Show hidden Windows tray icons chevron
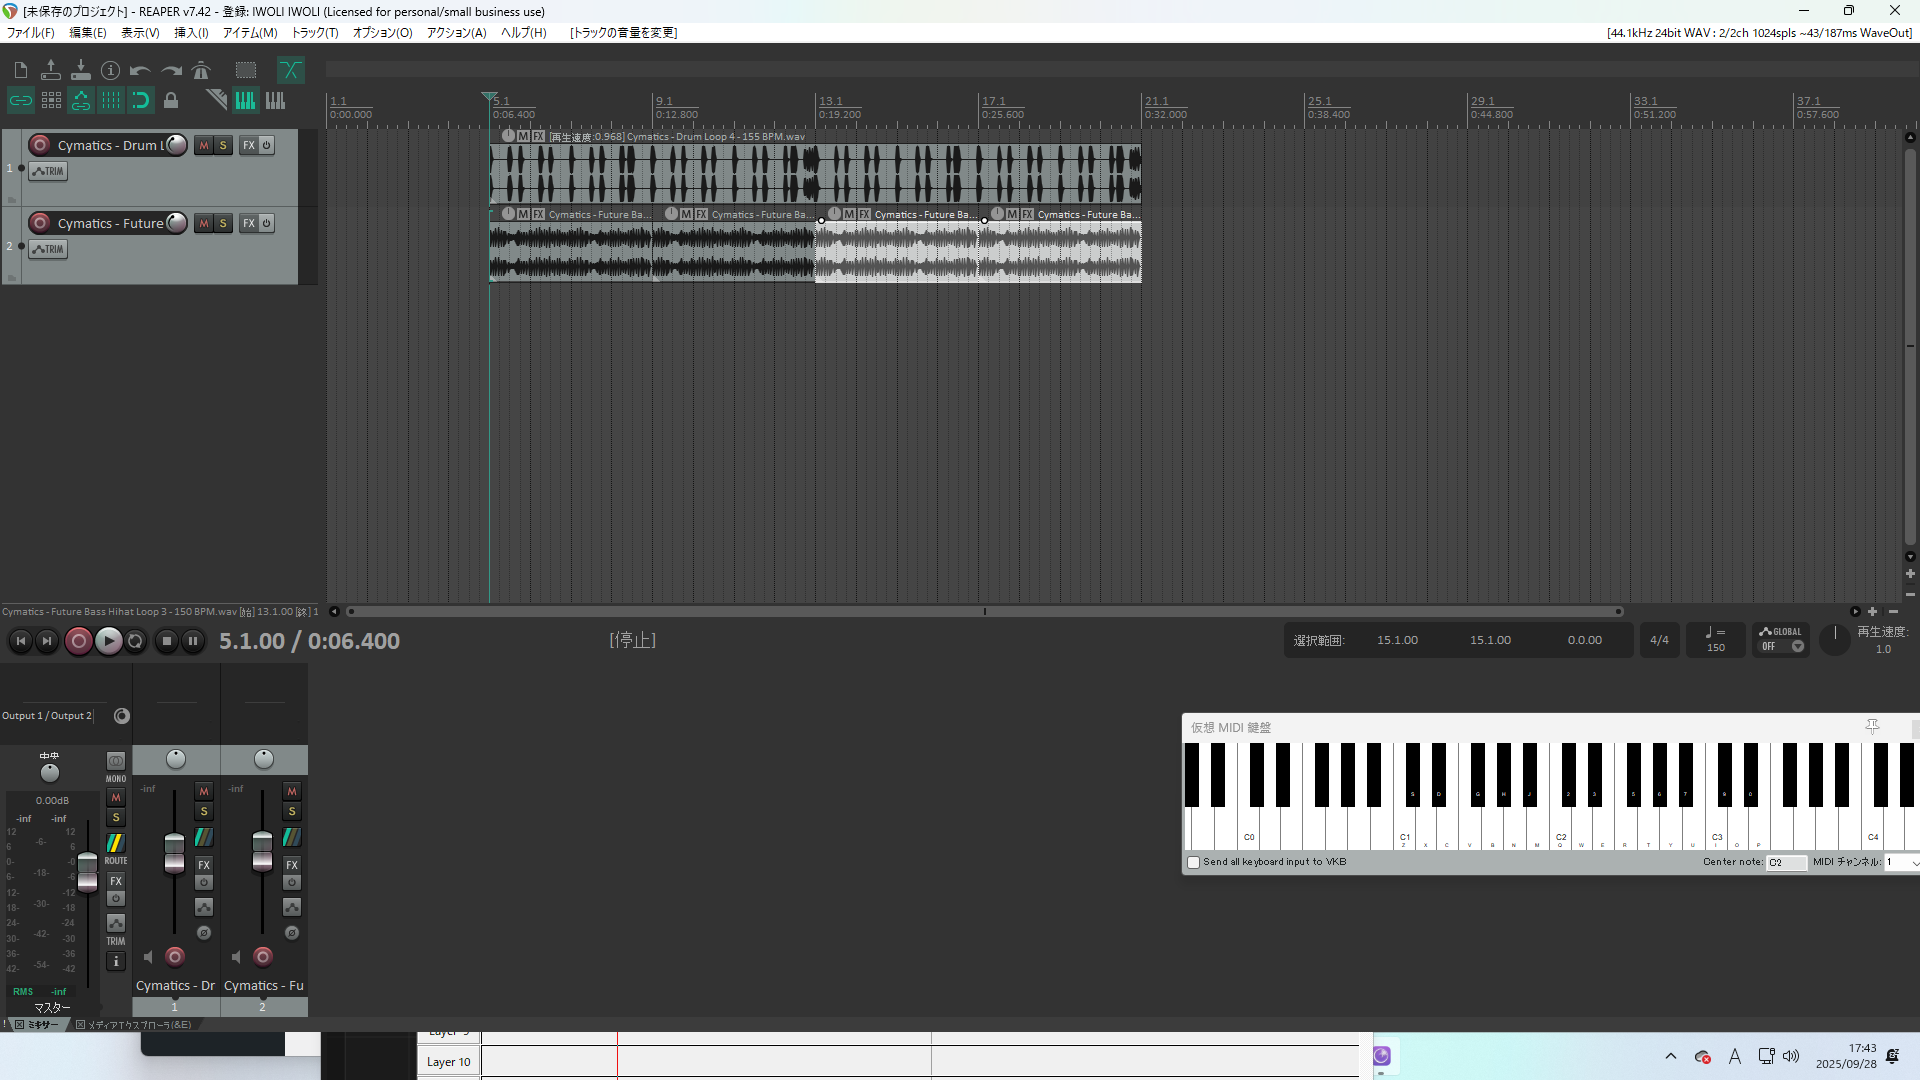The image size is (1920, 1080). pyautogui.click(x=1670, y=1056)
